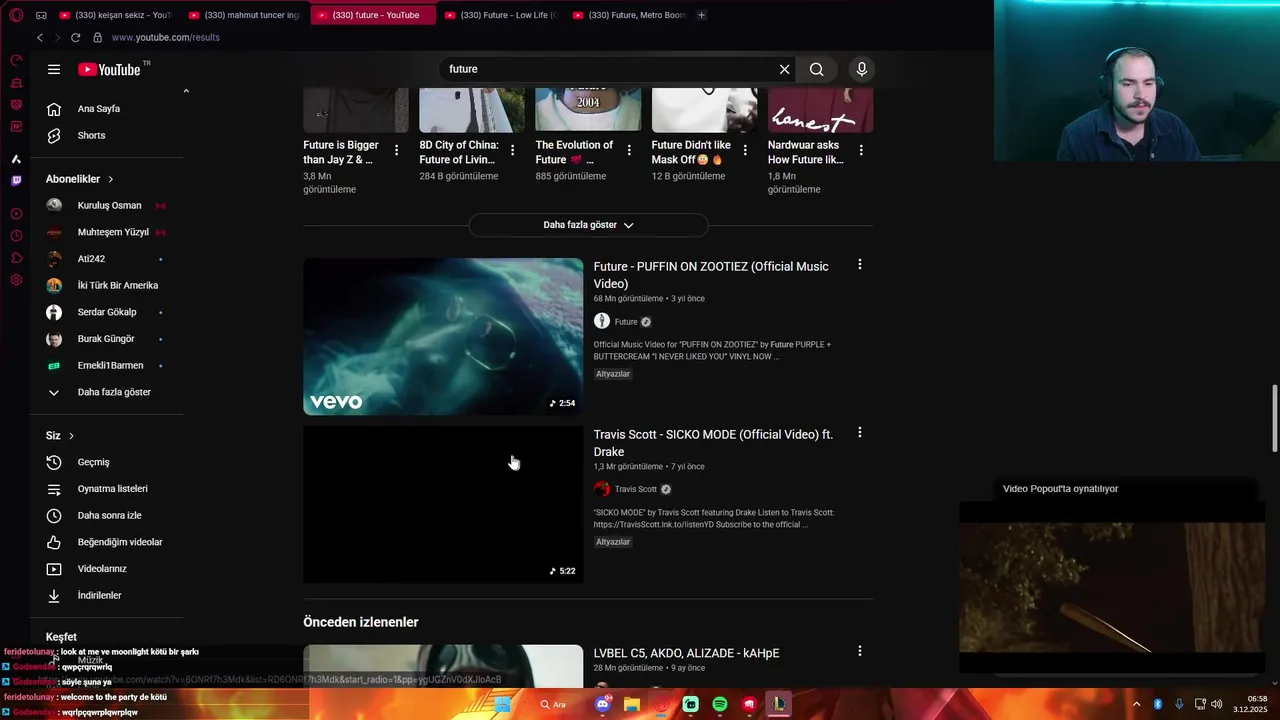Screen dimensions: 1280x720
Task: Open the Serdar Gökalp channel
Action: click(108, 312)
